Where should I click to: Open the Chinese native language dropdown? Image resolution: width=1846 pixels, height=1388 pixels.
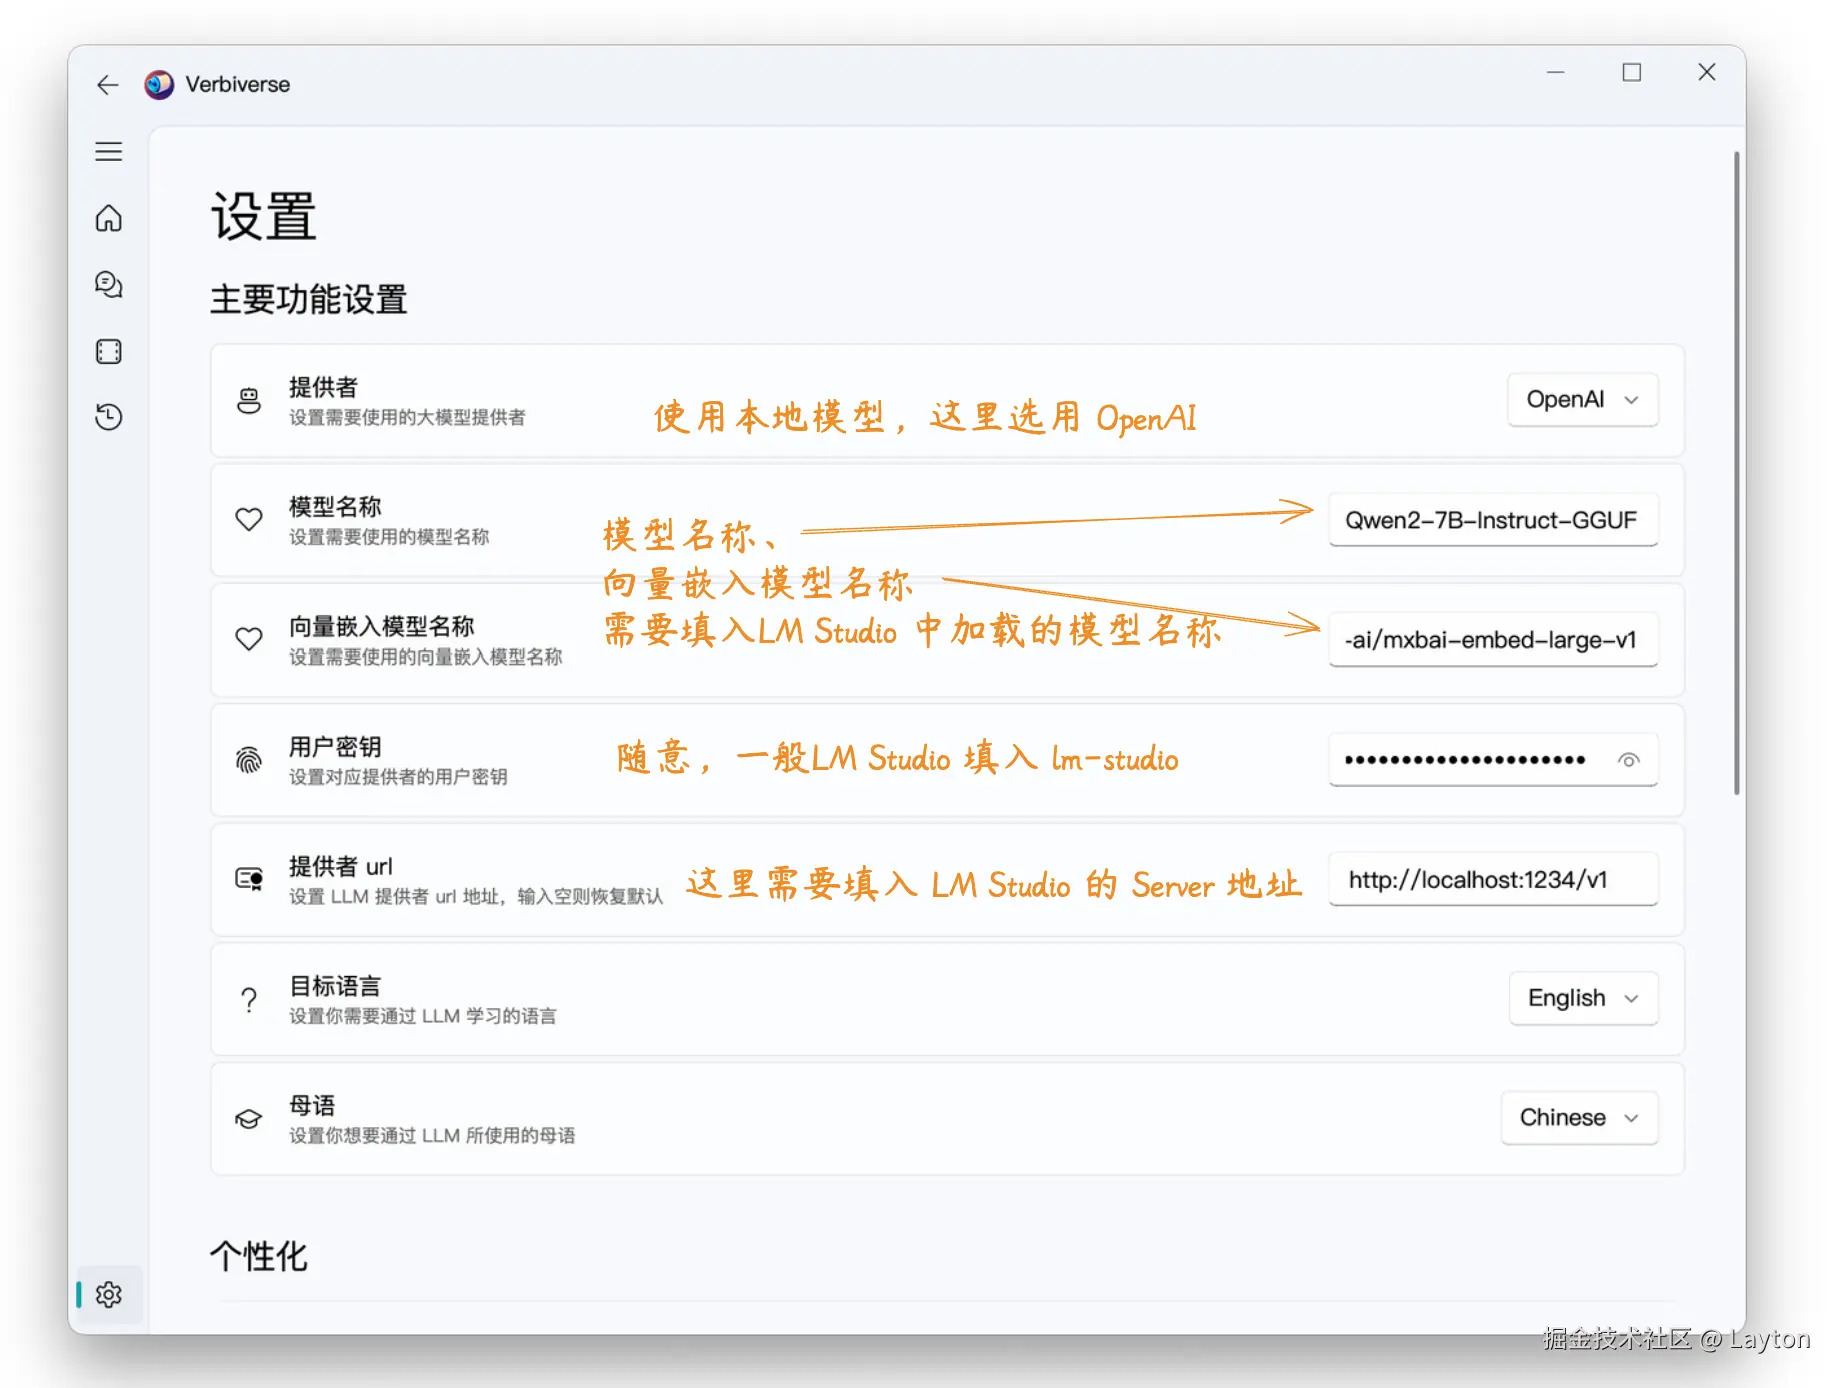(1580, 1118)
